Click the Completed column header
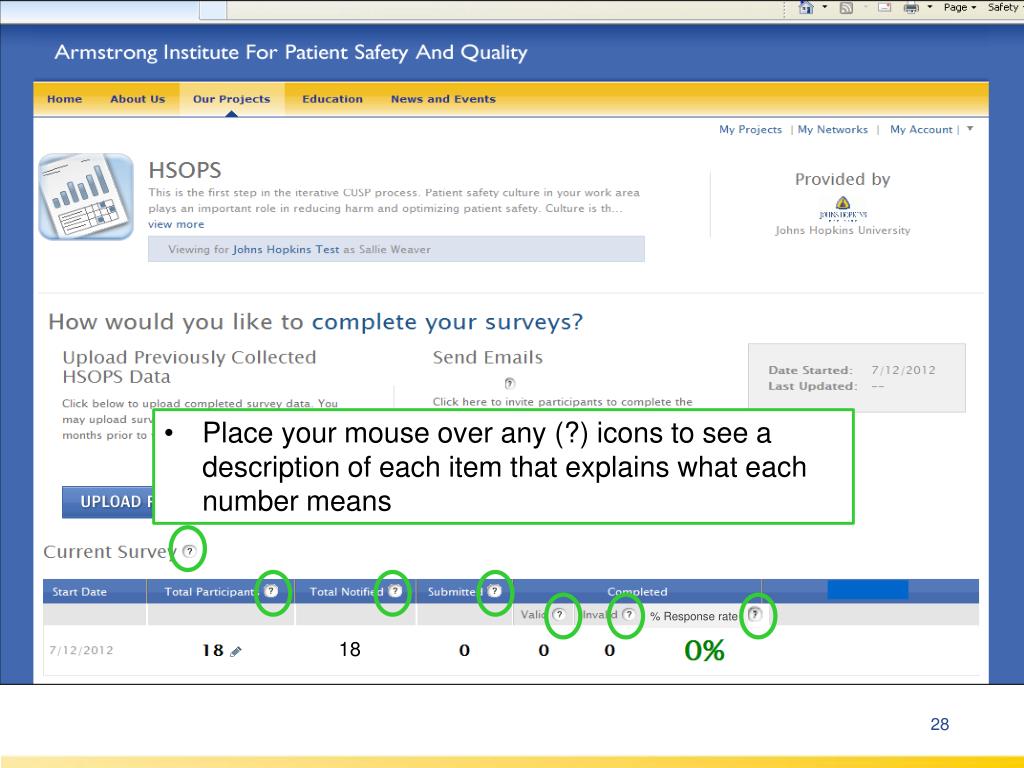Screen dimensions: 1024x768 [637, 592]
